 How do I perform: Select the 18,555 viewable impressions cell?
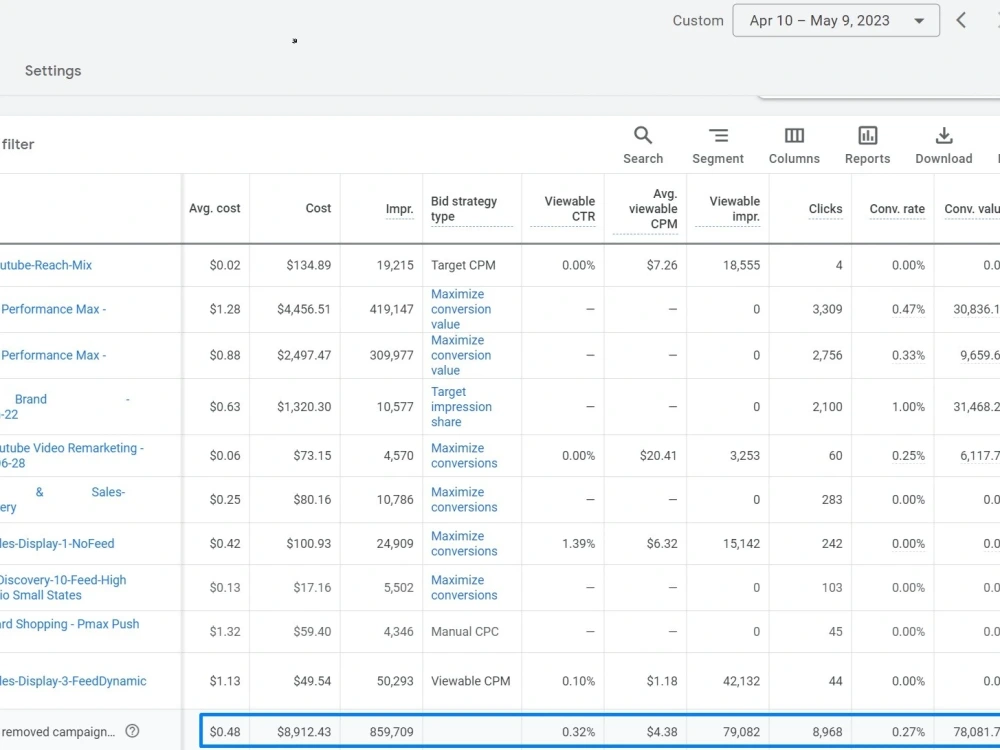click(x=741, y=265)
